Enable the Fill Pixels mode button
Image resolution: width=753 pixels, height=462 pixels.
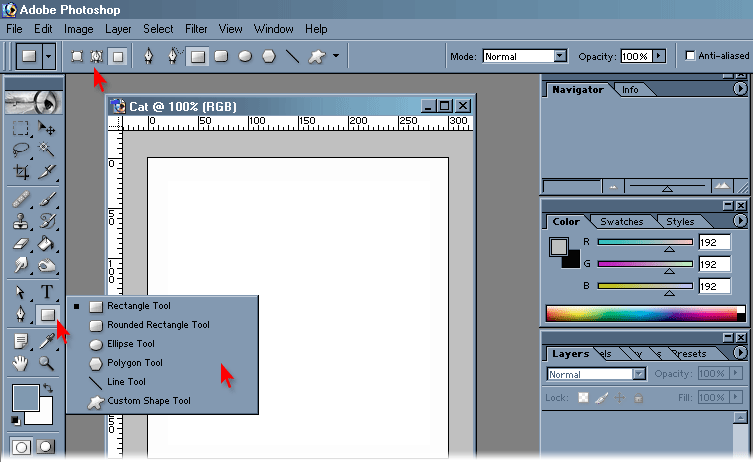[118, 57]
